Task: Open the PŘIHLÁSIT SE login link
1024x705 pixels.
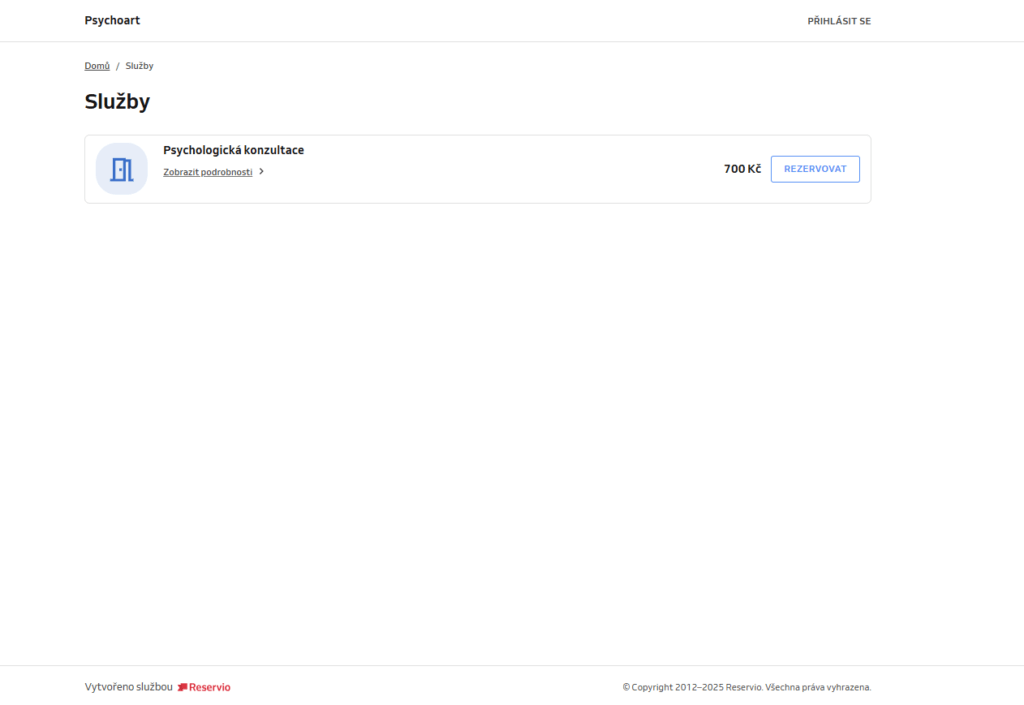Action: (x=839, y=21)
